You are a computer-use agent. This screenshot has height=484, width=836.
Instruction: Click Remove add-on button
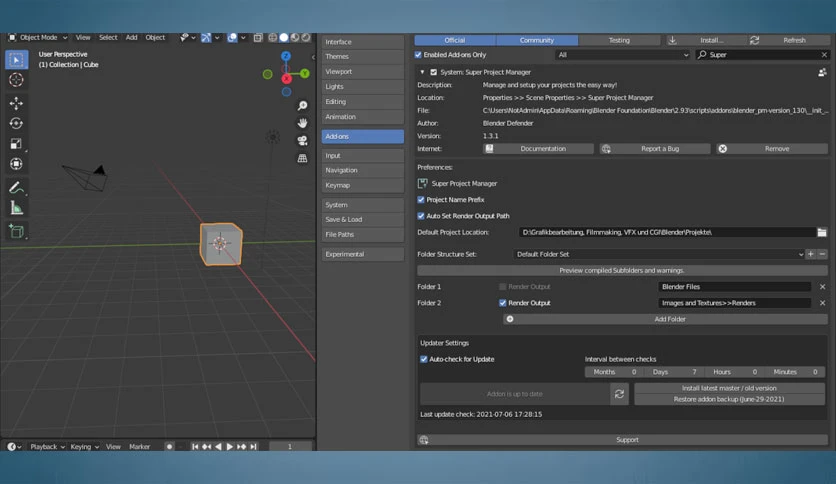click(x=772, y=149)
